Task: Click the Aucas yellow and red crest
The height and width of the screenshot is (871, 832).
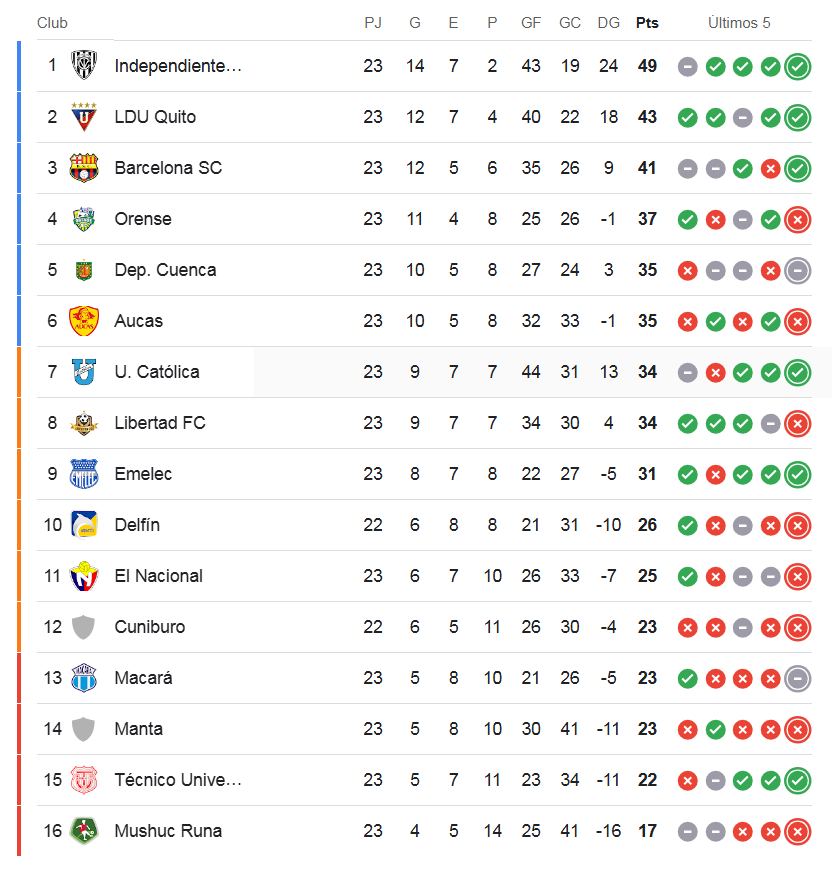Action: coord(84,321)
